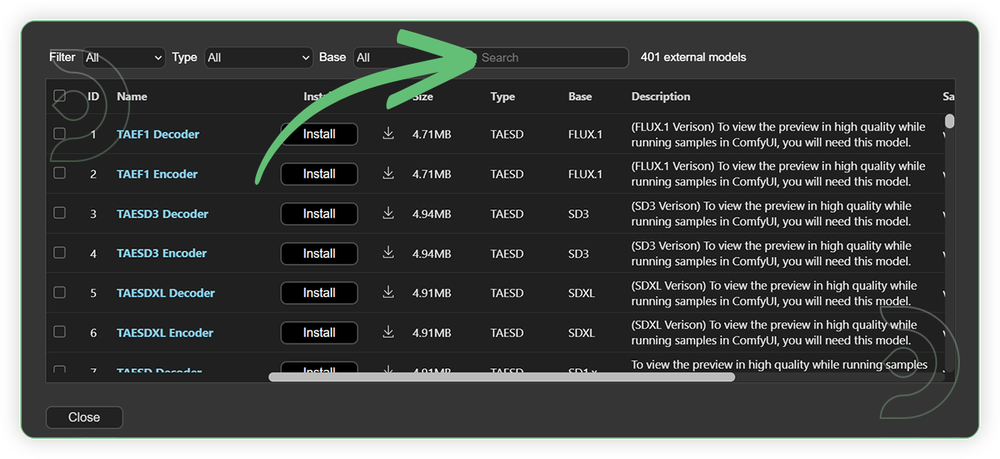The width and height of the screenshot is (1000, 459).
Task: Install the TAESDXL Encoder model
Action: (320, 332)
